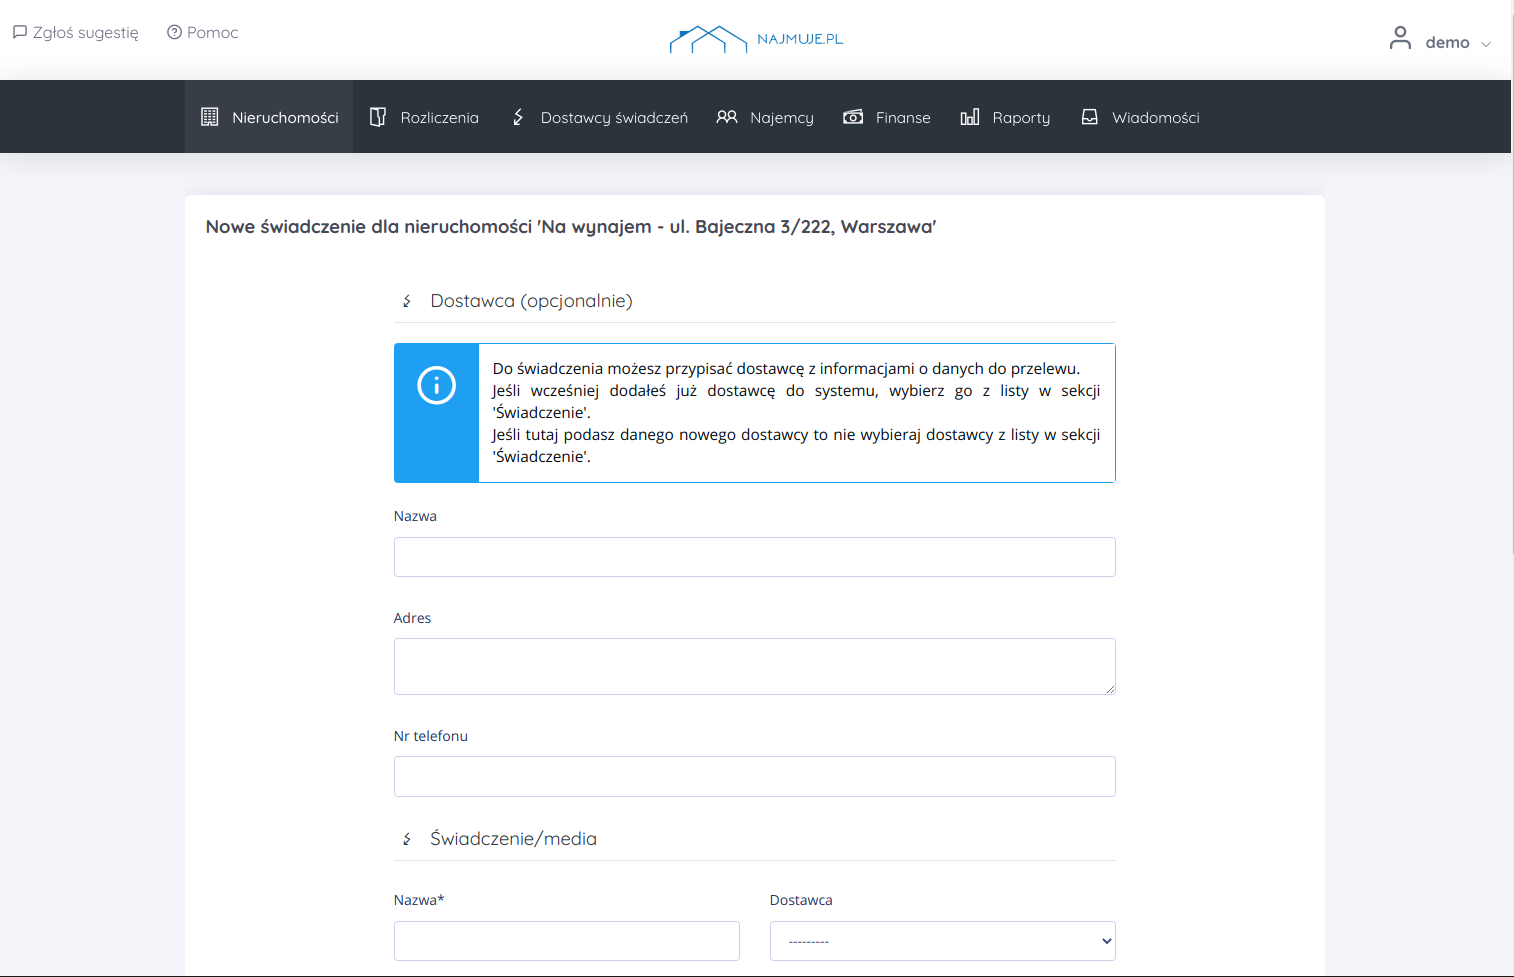Click the speech bubble icon beside Zgłoś sugestię
This screenshot has width=1514, height=977.
click(19, 32)
